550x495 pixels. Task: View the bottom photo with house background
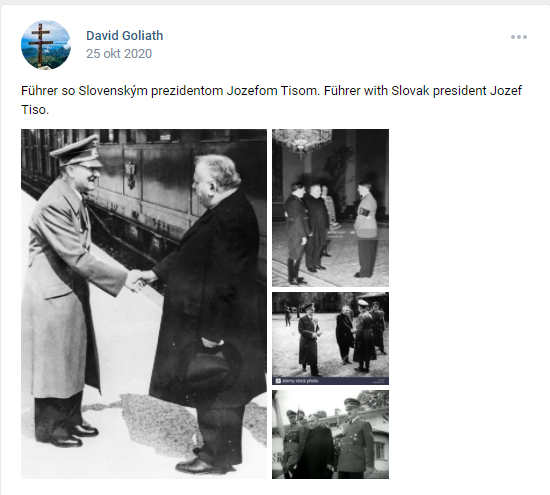click(330, 434)
